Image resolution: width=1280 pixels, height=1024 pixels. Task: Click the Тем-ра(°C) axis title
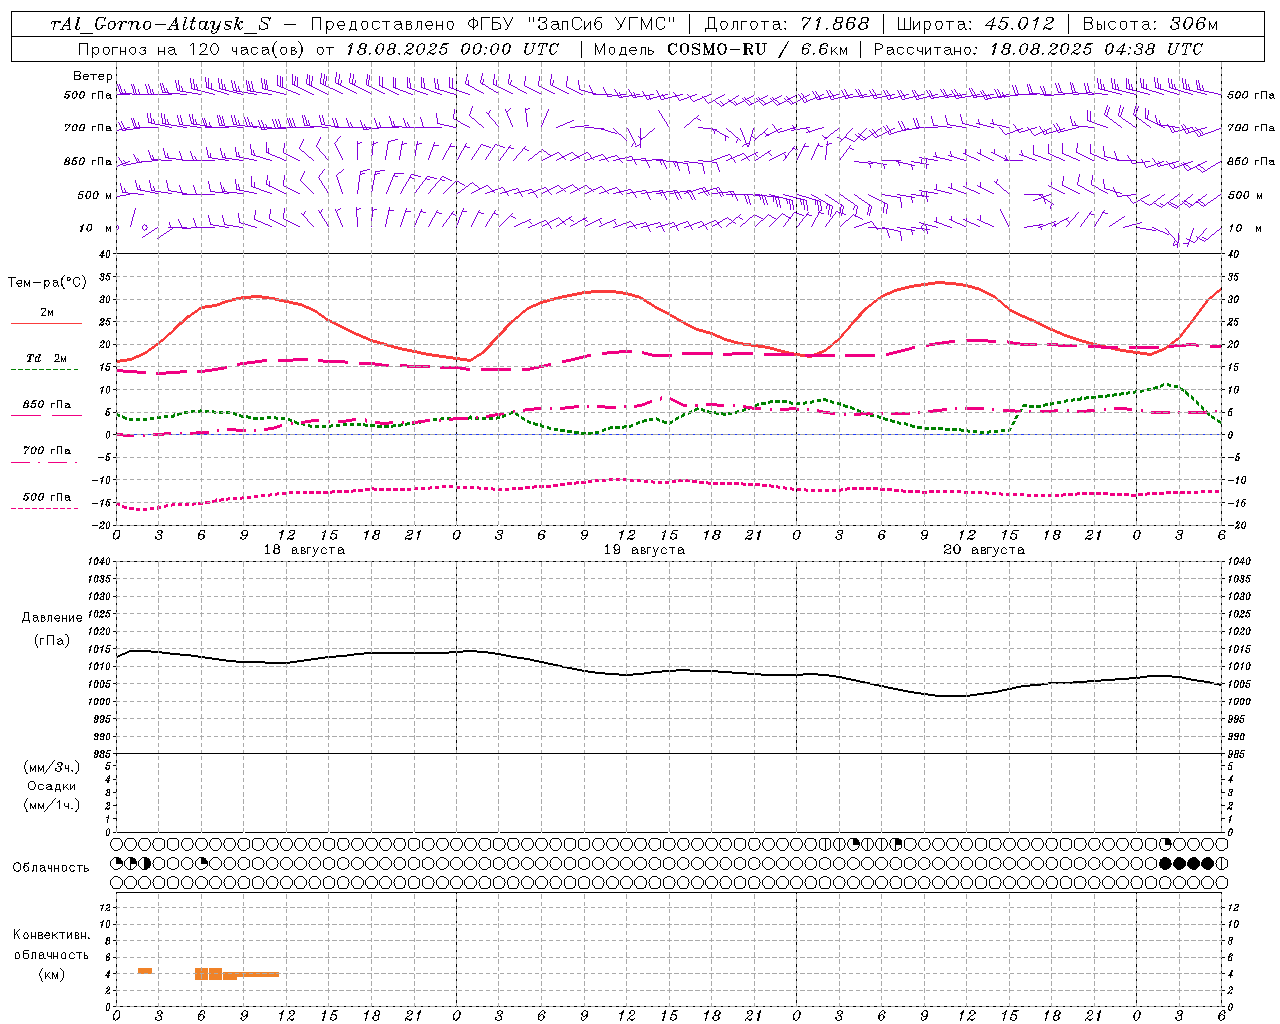coord(47,283)
